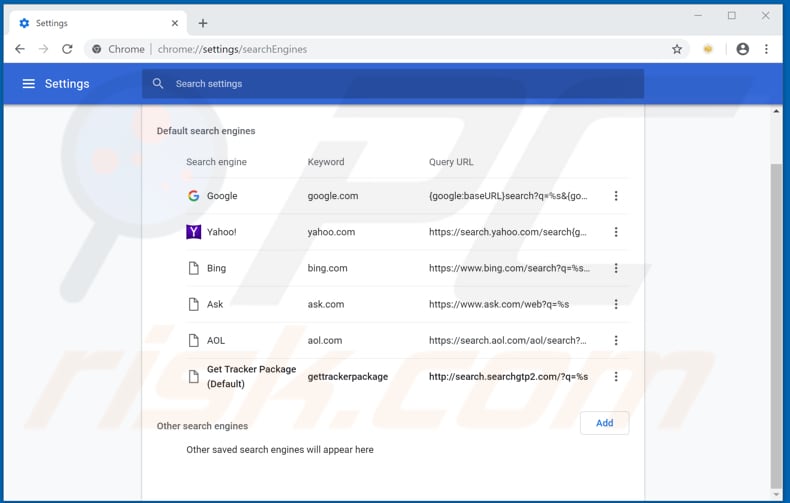Open more actions for Yahoo! row
The image size is (790, 503).
coord(616,232)
